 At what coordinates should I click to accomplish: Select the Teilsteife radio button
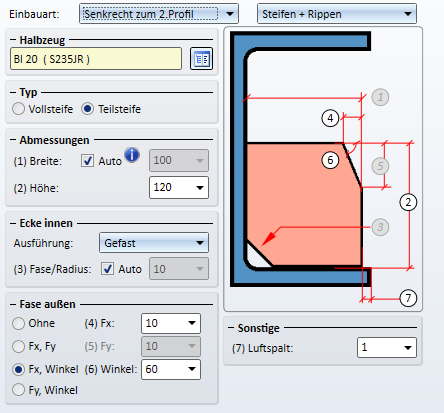click(x=87, y=109)
